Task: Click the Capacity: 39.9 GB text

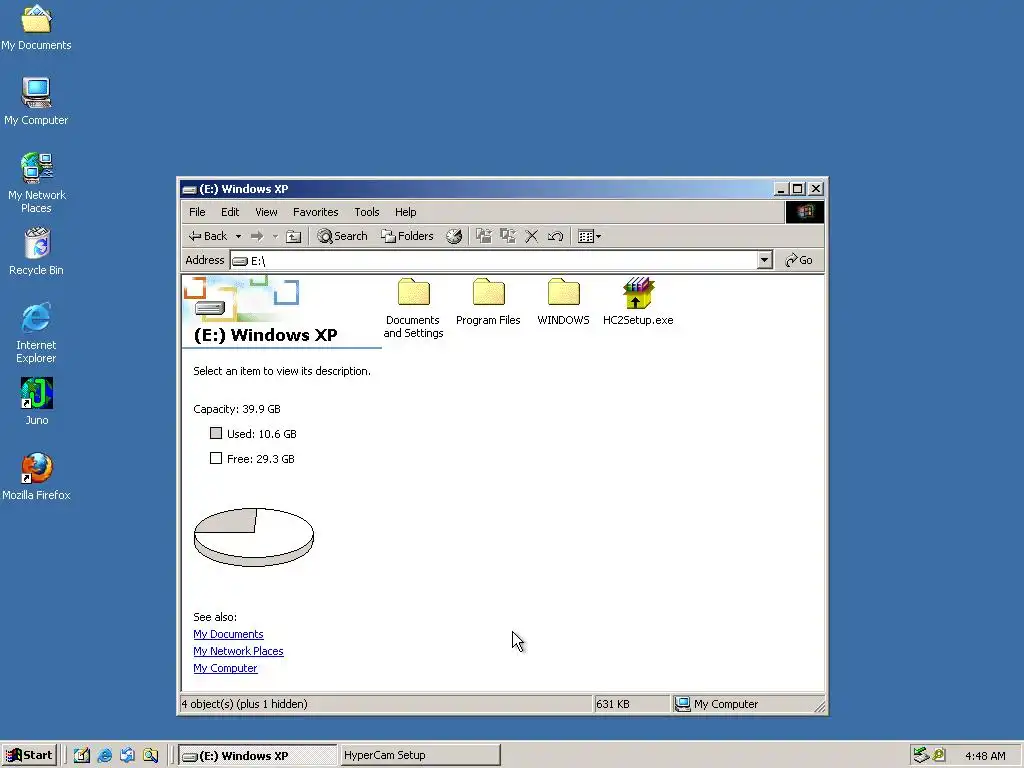Action: pyautogui.click(x=237, y=409)
